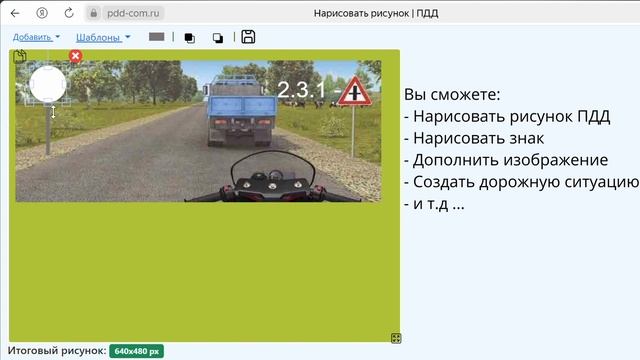Click the text Дополнить изображение
This screenshot has height=360, width=640.
pos(510,160)
